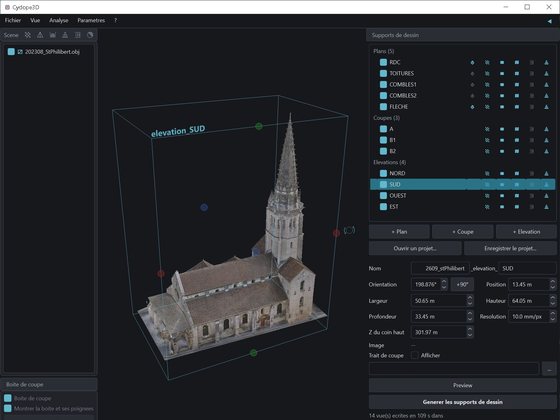The width and height of the screenshot is (560, 420).
Task: Click the Position spinner arrows
Action: click(x=552, y=284)
